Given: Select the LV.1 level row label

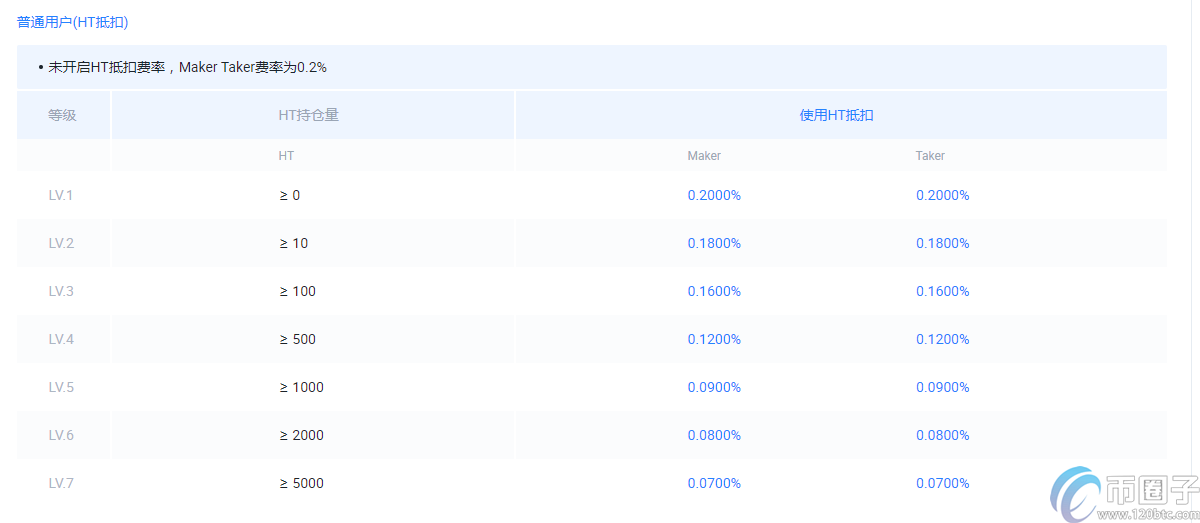Looking at the screenshot, I should [x=61, y=195].
